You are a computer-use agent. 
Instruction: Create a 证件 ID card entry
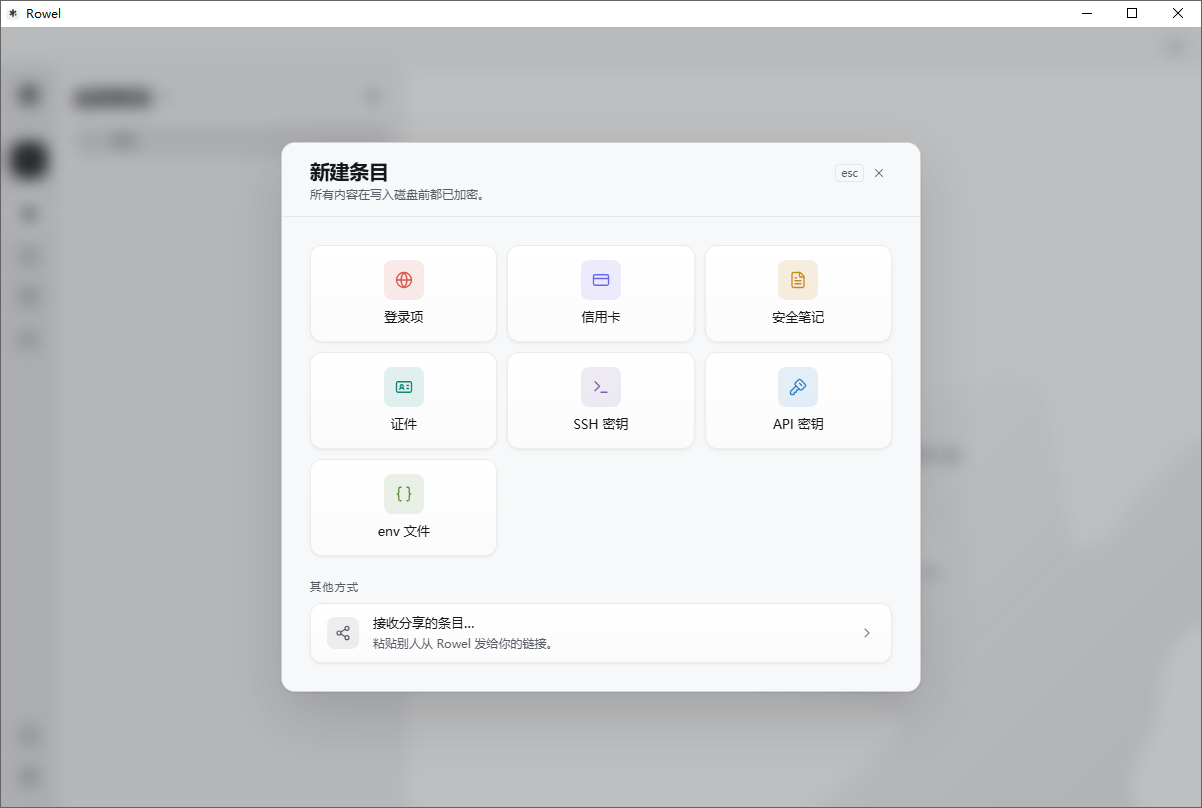pyautogui.click(x=403, y=400)
